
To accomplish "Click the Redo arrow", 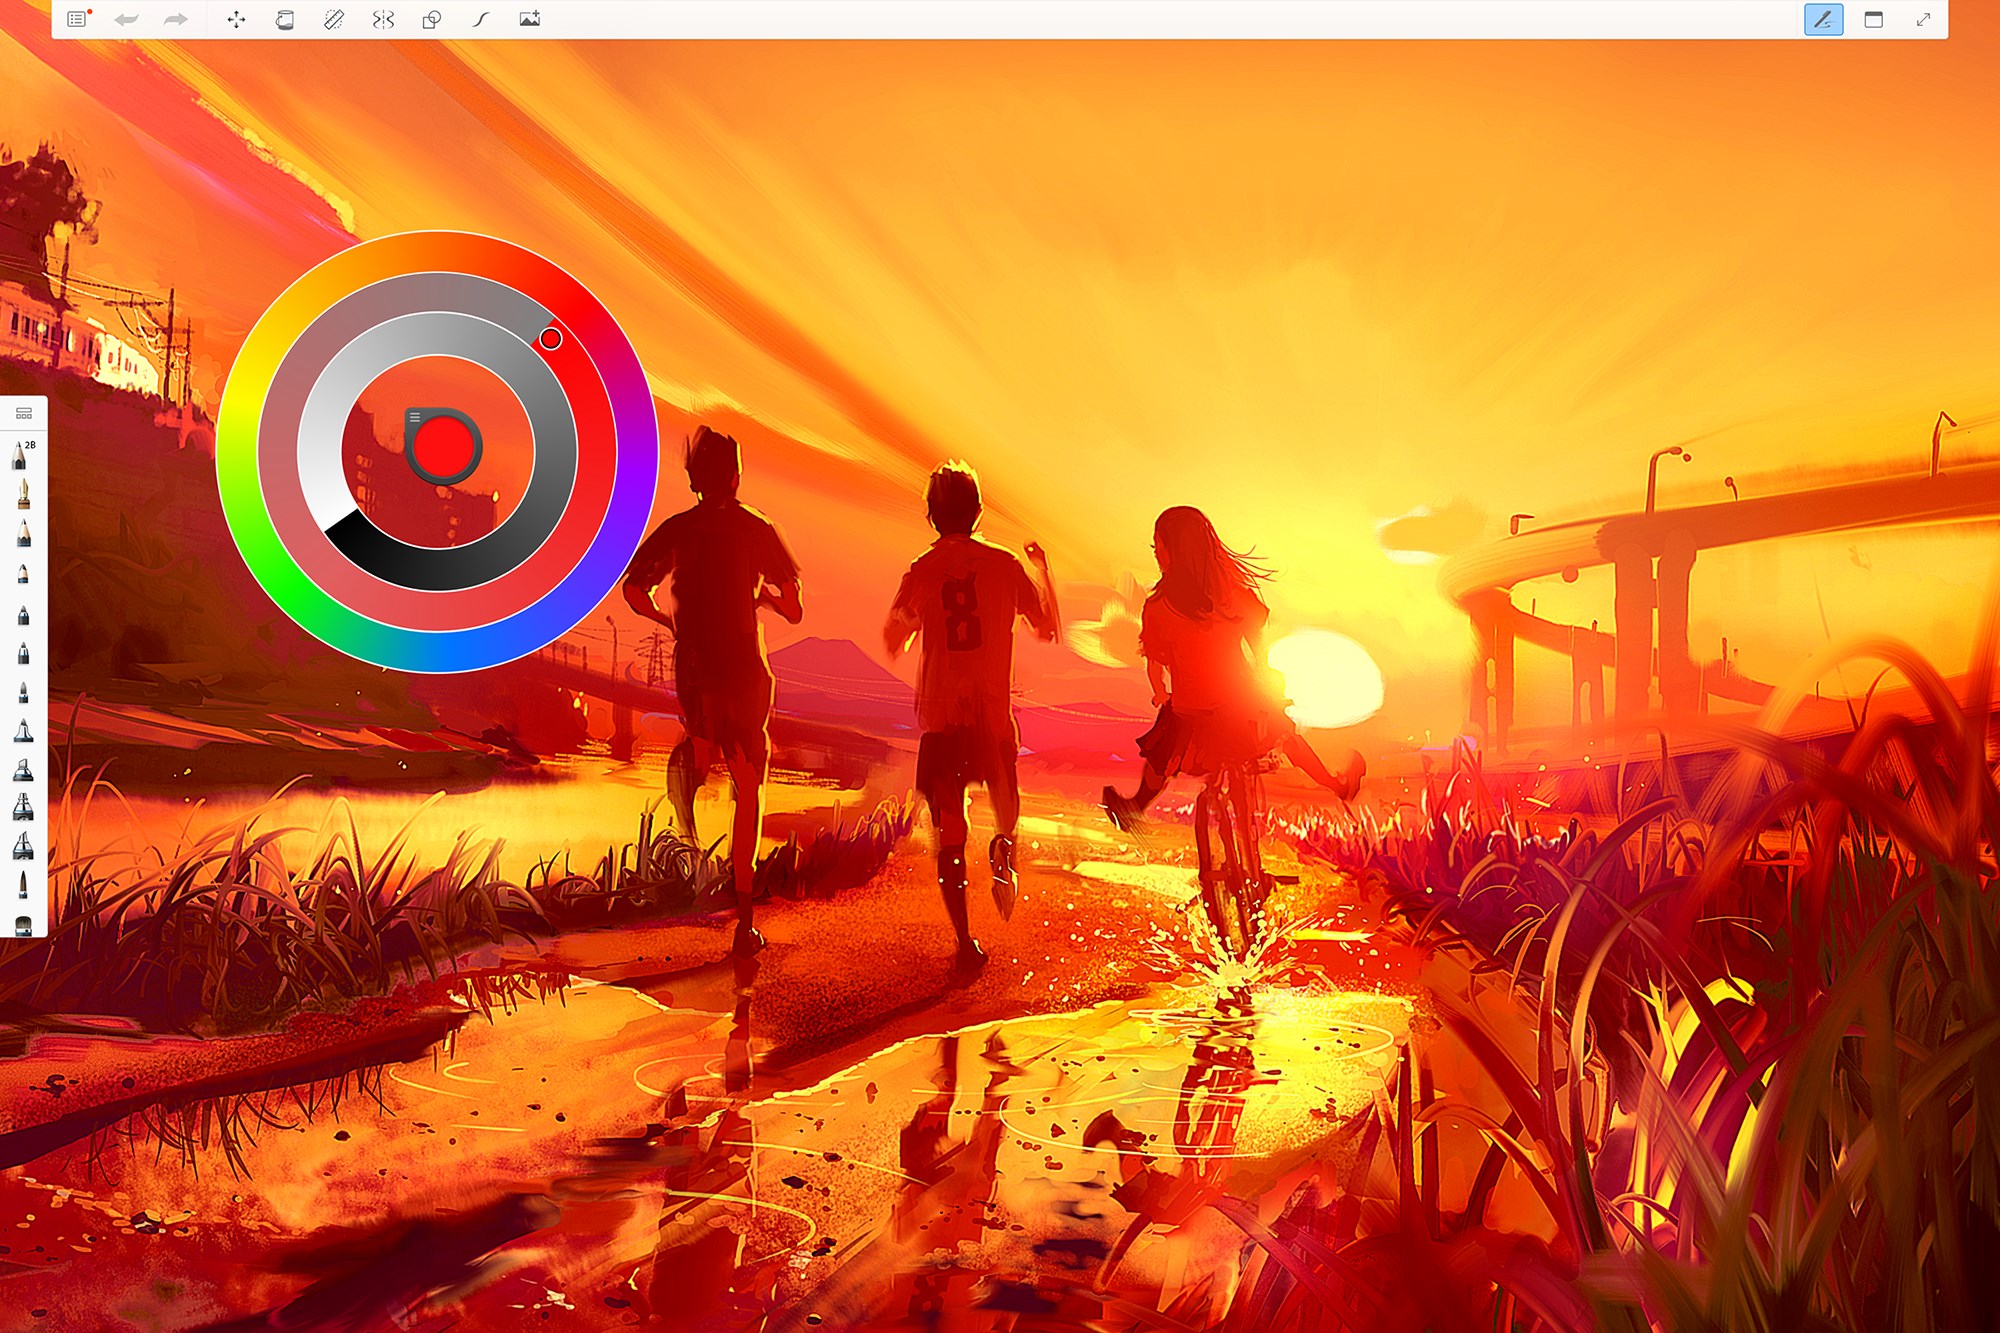I will point(175,19).
